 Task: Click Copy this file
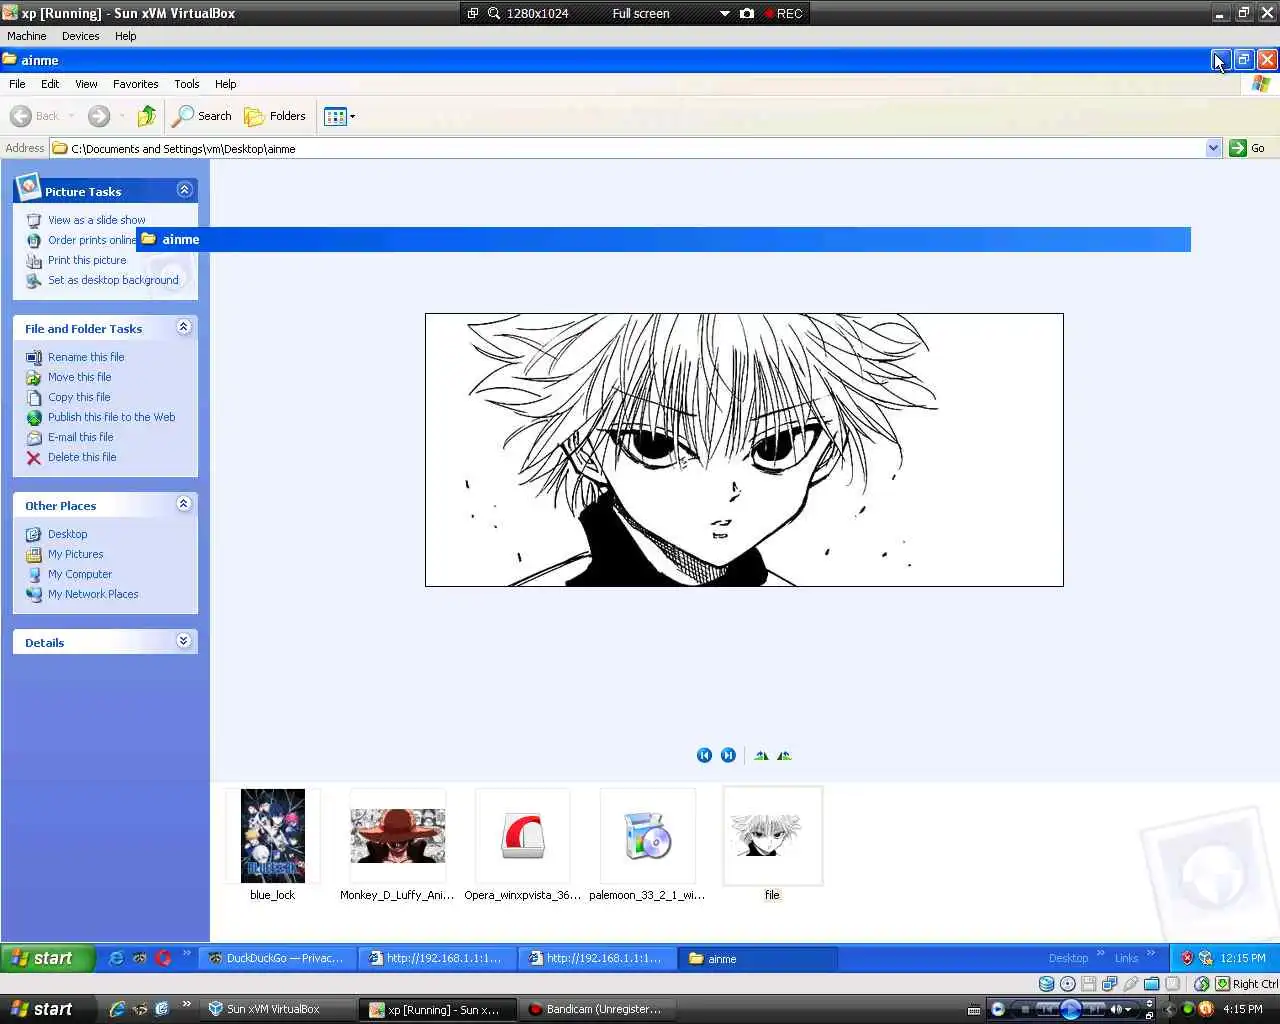pos(79,397)
